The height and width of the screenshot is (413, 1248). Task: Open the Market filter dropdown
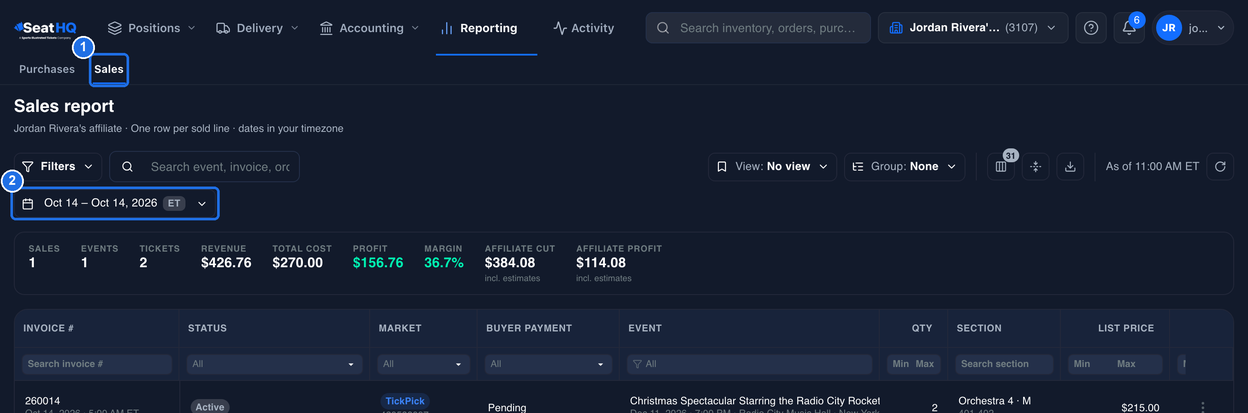[424, 364]
